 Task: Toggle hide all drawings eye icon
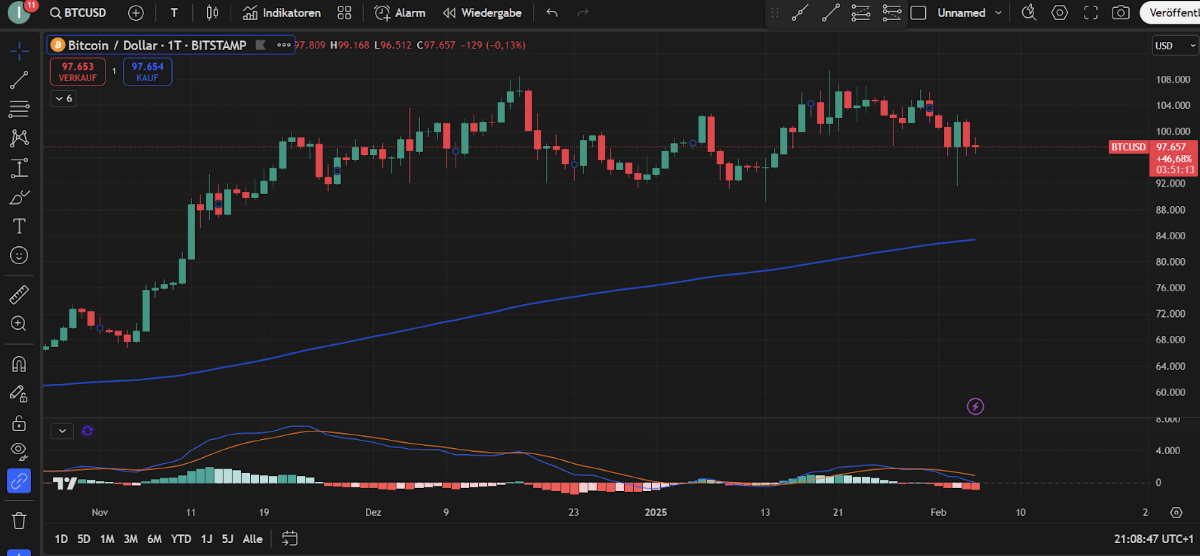click(x=19, y=451)
